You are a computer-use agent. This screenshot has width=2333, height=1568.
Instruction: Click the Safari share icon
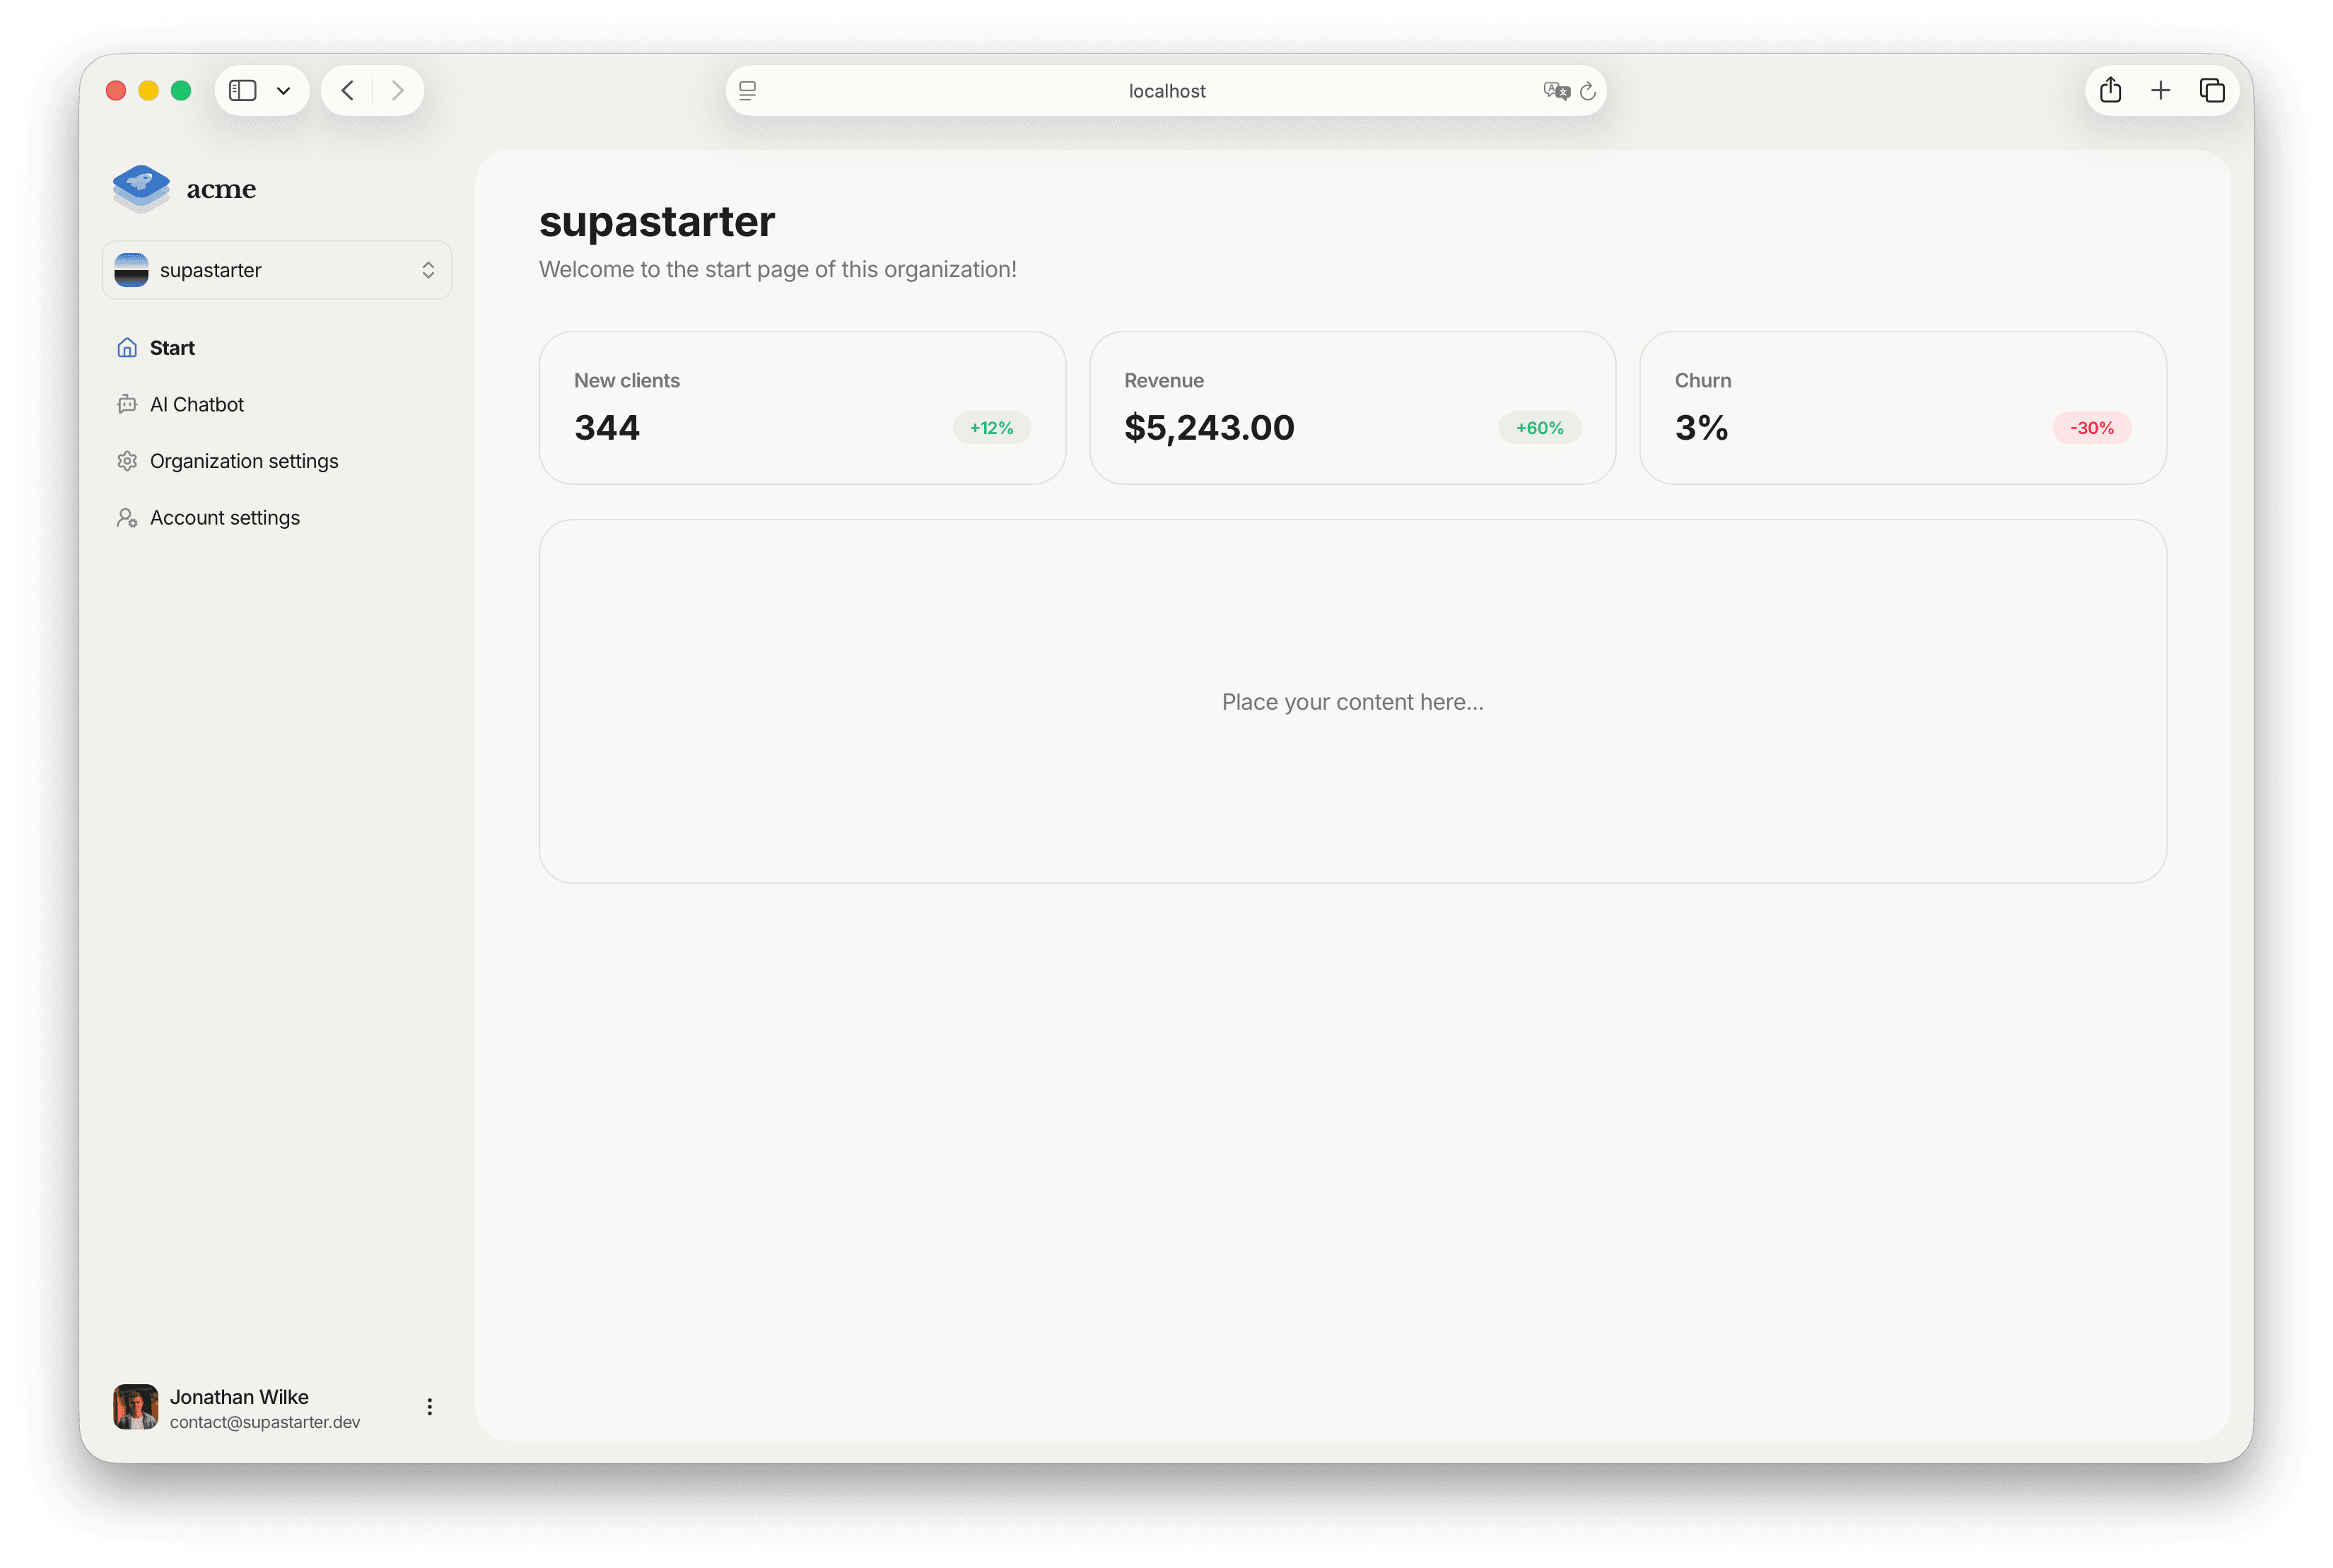(2111, 90)
